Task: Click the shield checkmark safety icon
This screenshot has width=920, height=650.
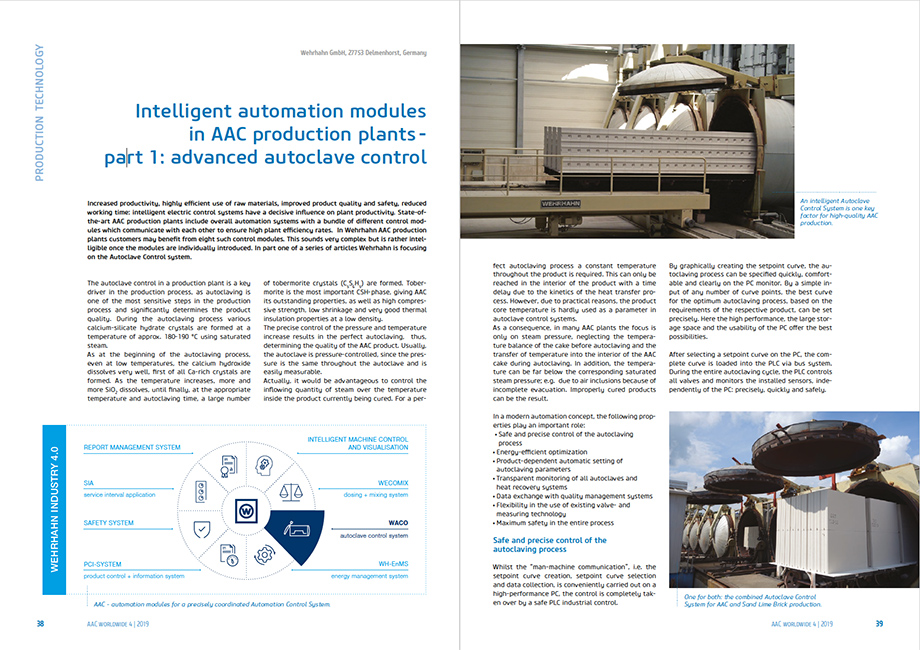Action: pyautogui.click(x=201, y=530)
